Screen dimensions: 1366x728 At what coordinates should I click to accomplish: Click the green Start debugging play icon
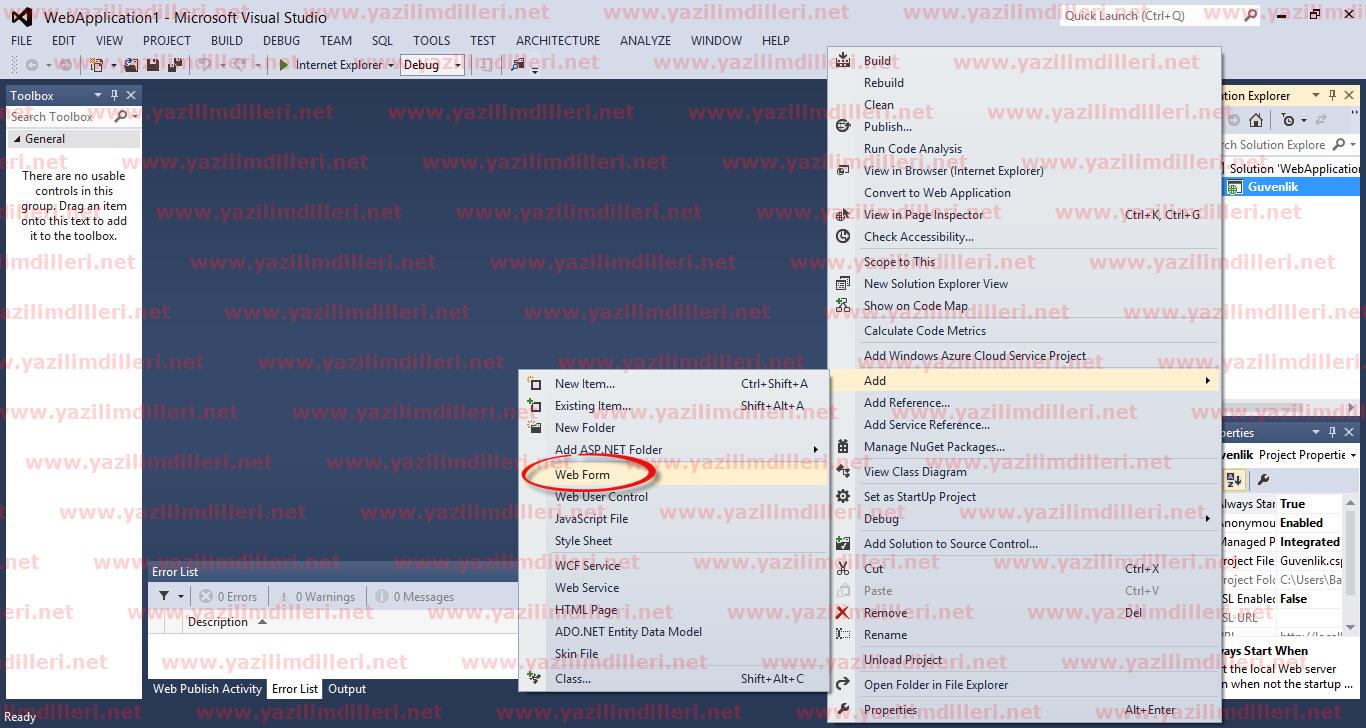click(x=284, y=65)
